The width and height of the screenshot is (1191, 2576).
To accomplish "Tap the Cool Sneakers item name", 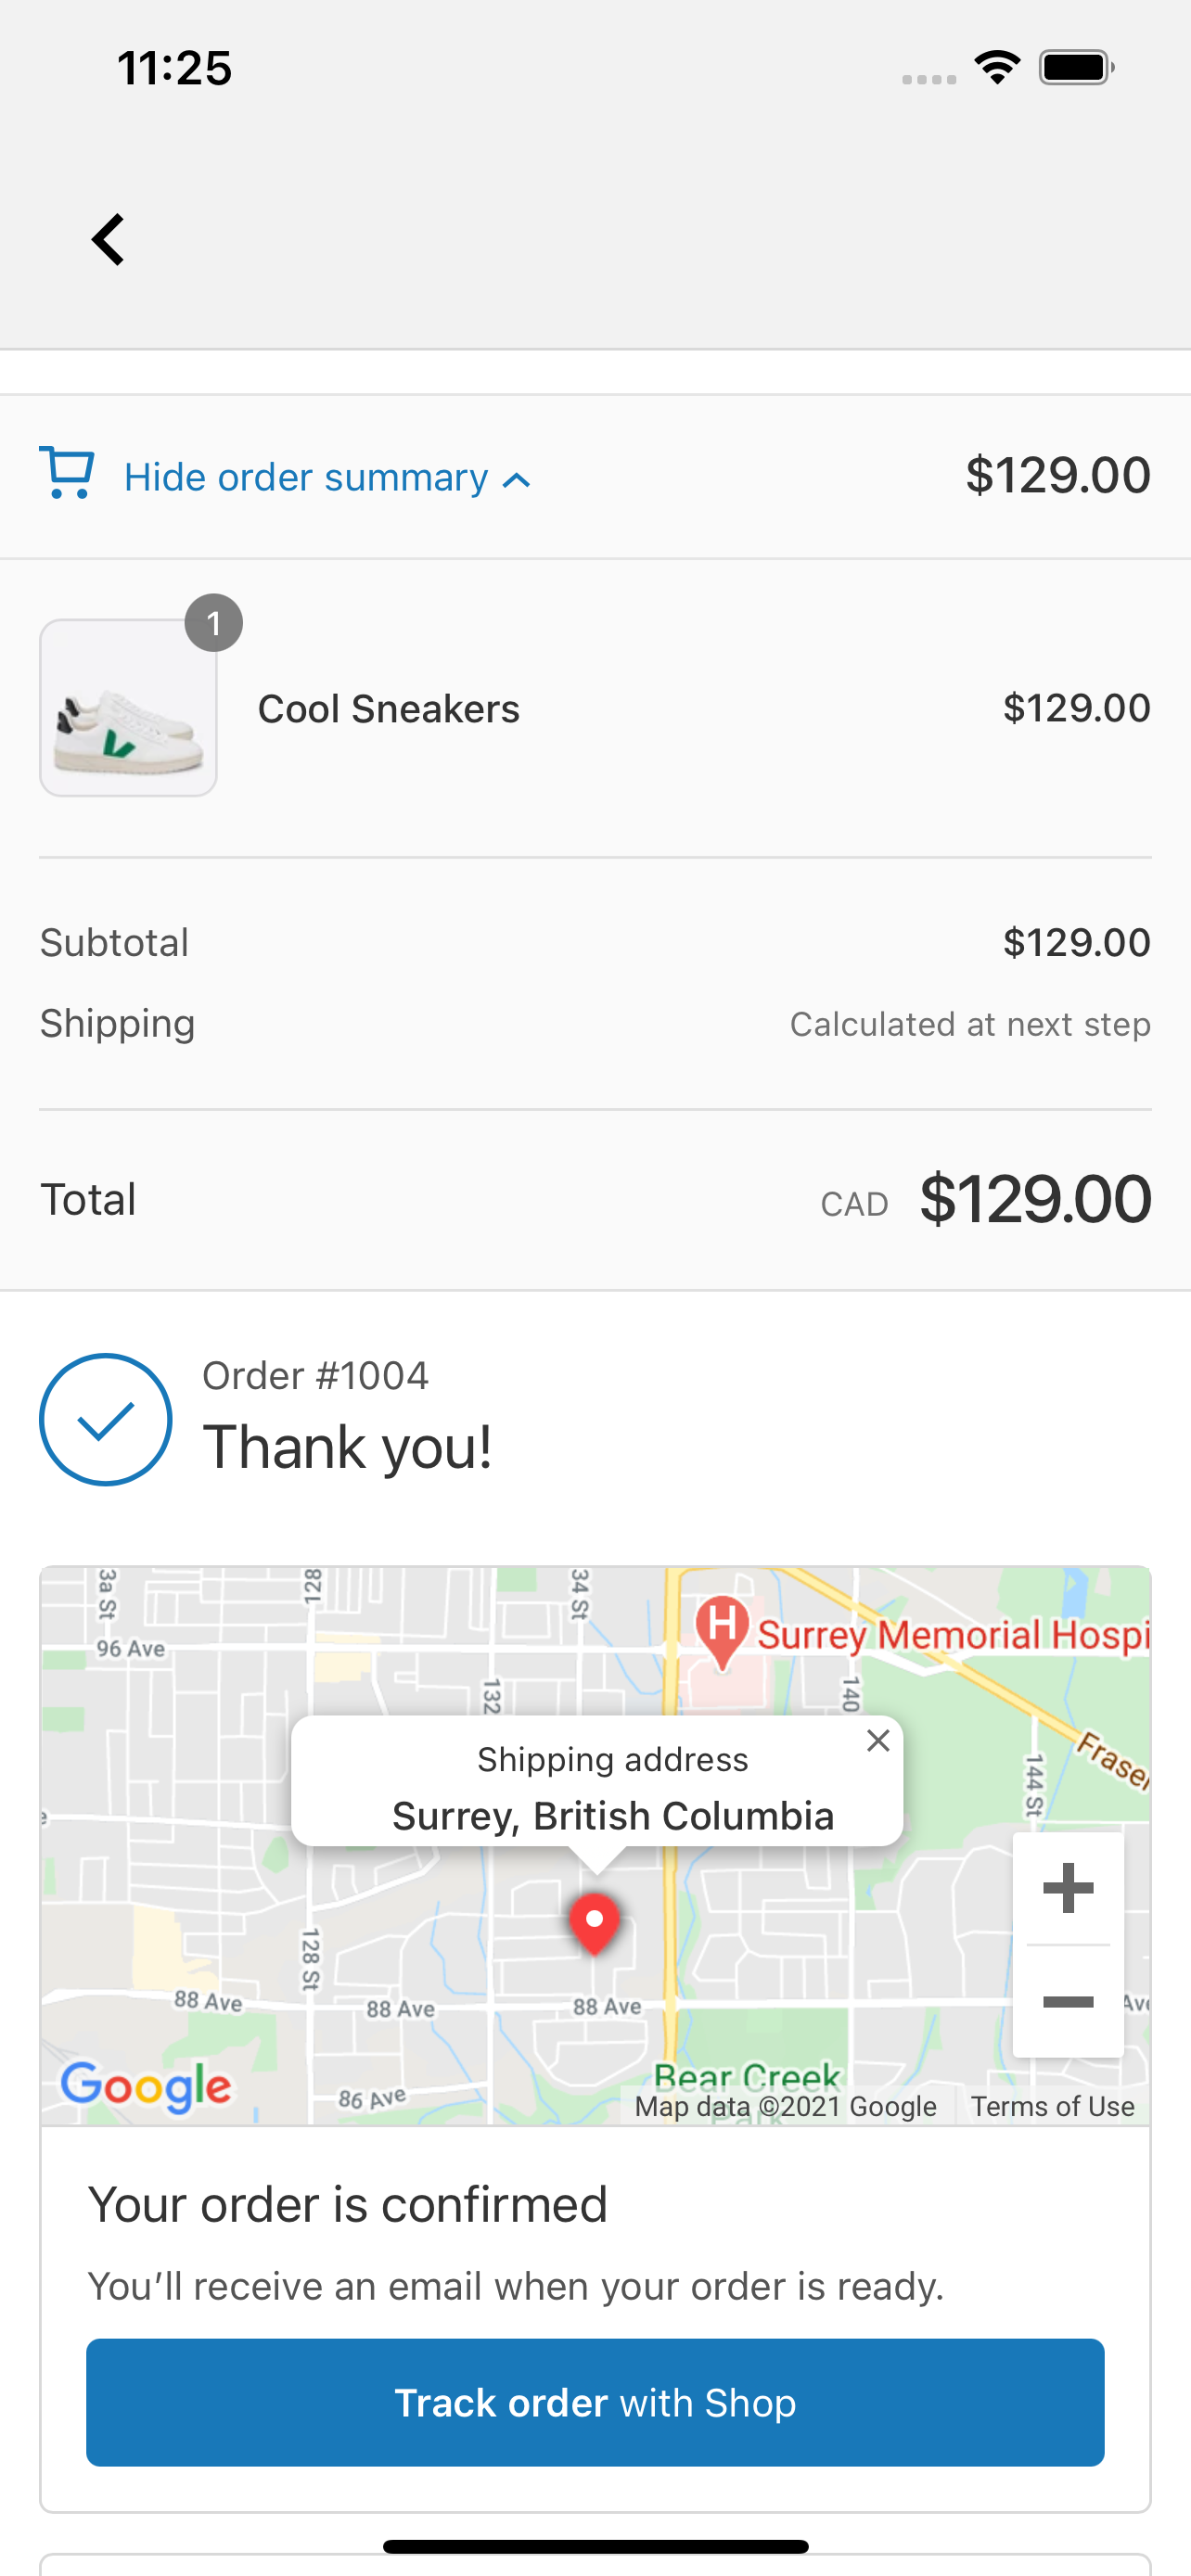I will [389, 709].
